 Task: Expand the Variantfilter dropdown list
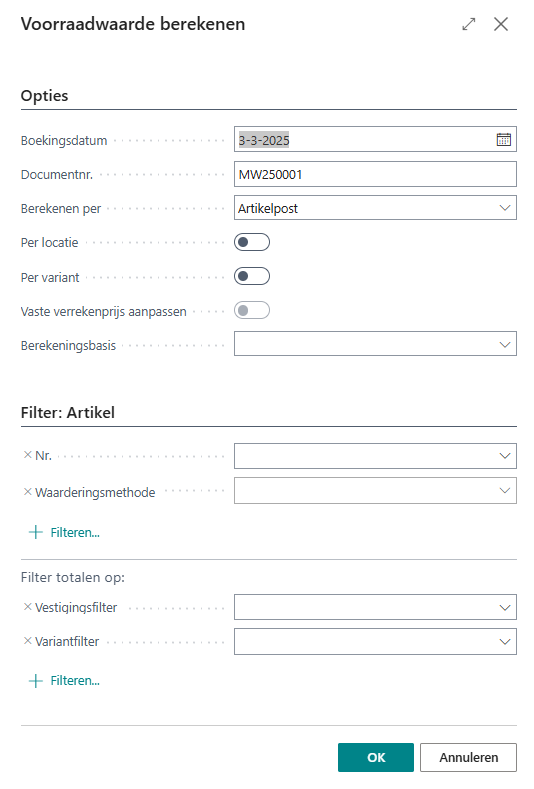point(375,642)
